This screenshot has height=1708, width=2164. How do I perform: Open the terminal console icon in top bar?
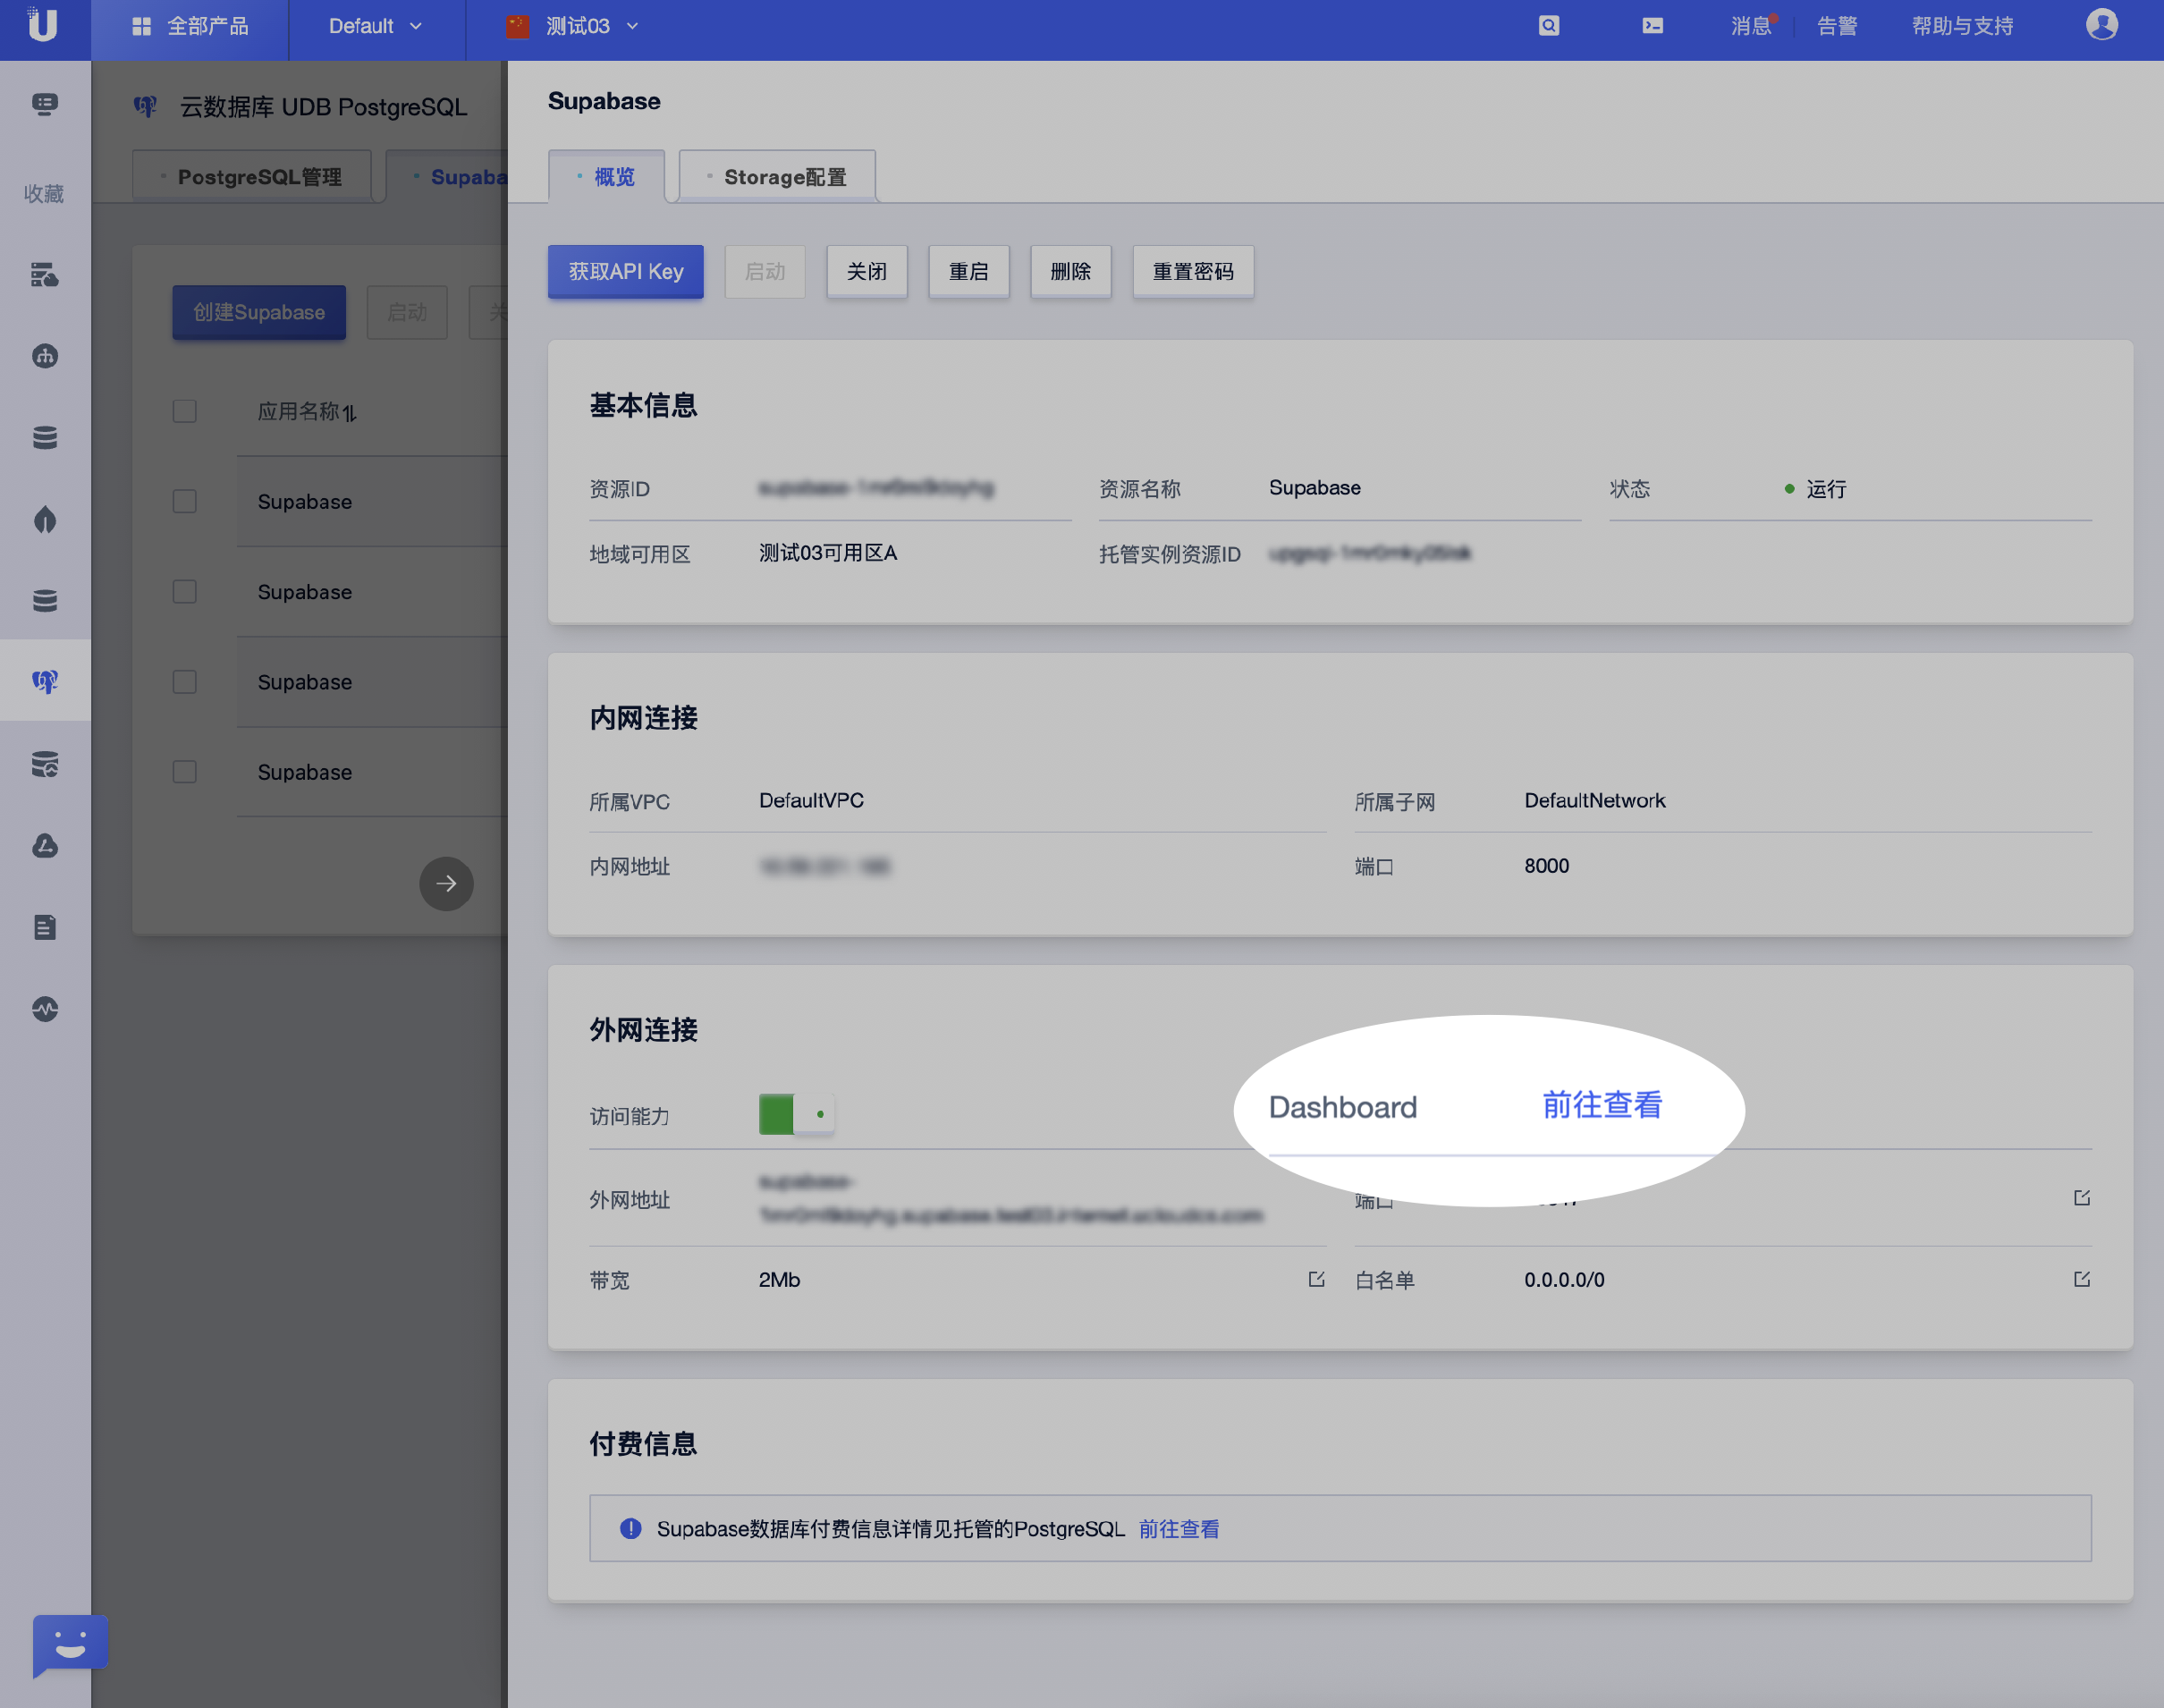point(1651,25)
